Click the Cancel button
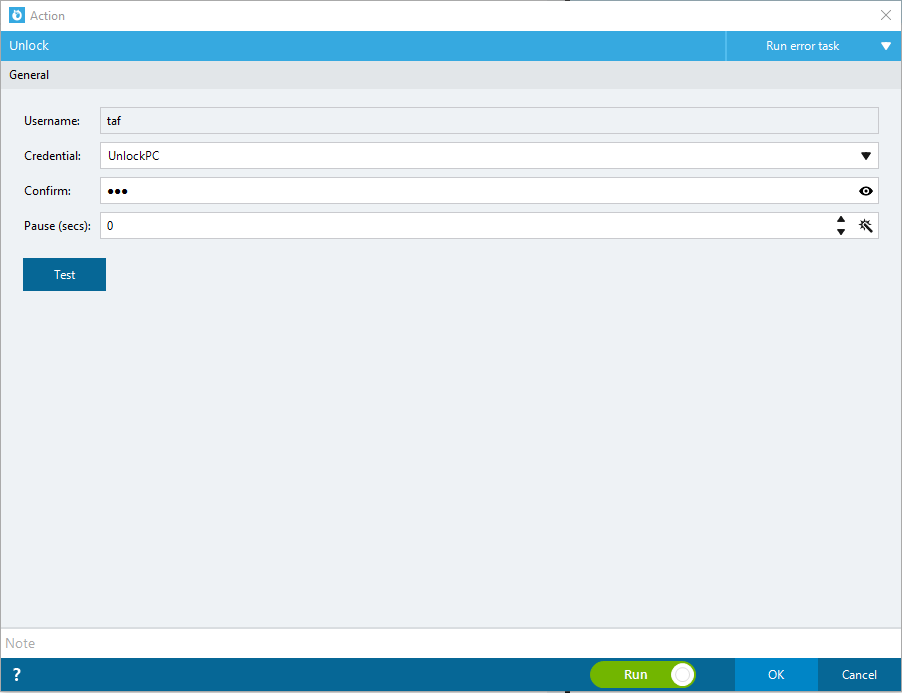This screenshot has width=902, height=693. click(x=859, y=675)
